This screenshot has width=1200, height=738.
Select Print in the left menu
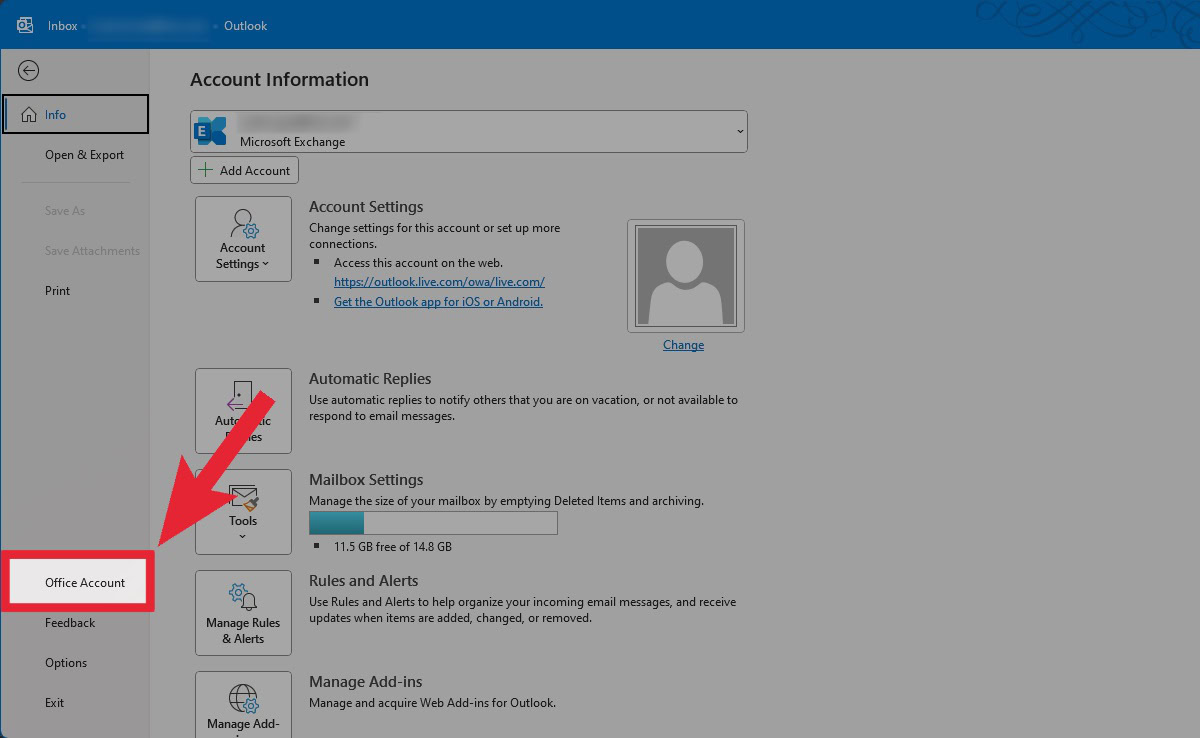pyautogui.click(x=58, y=291)
